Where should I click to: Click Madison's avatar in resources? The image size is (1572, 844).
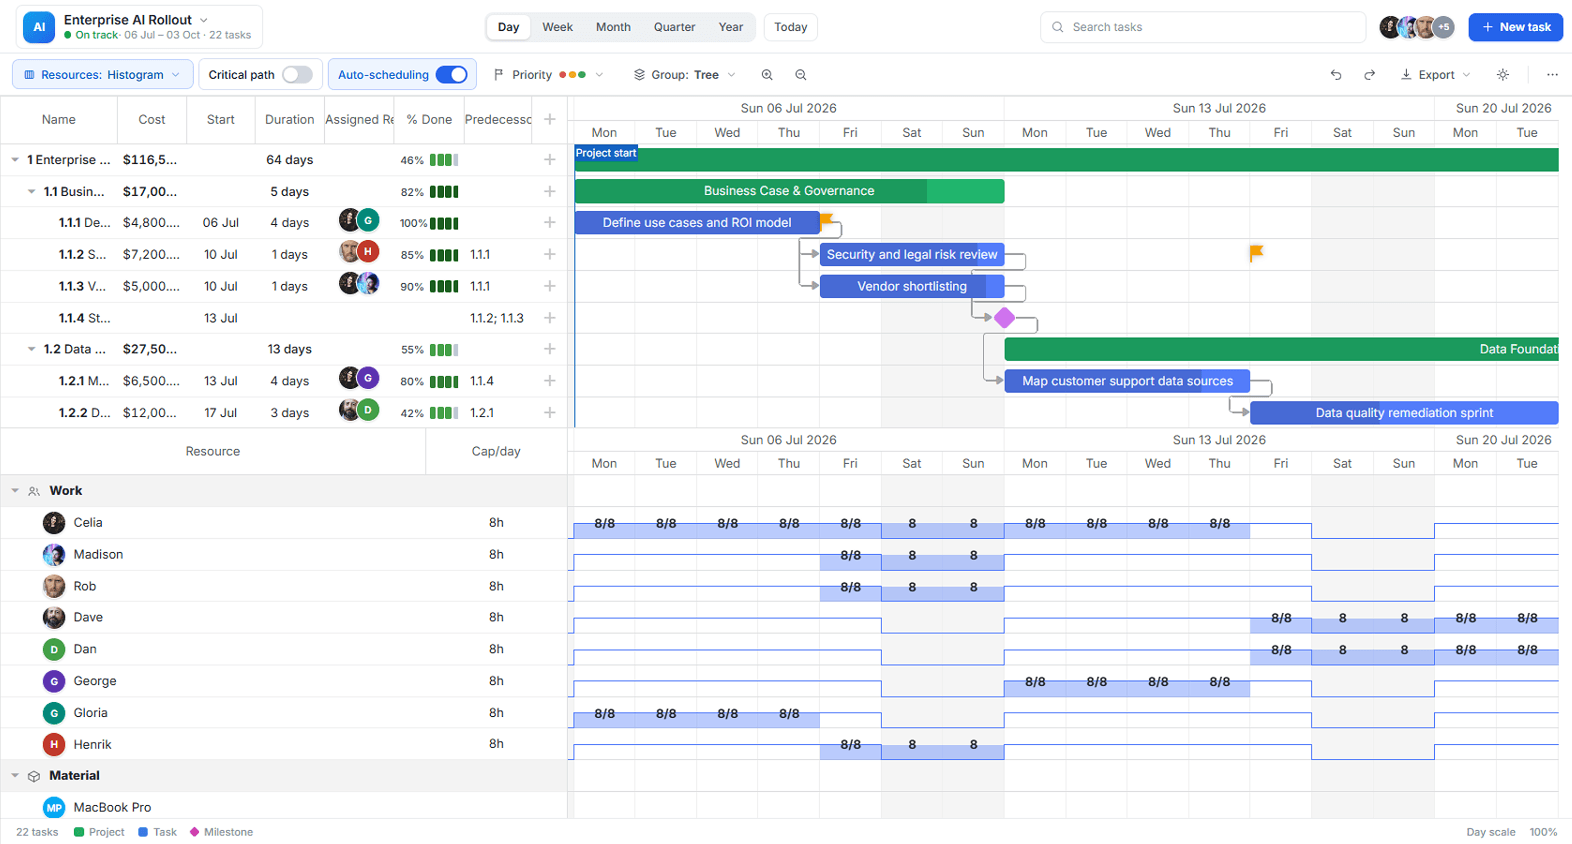click(54, 555)
